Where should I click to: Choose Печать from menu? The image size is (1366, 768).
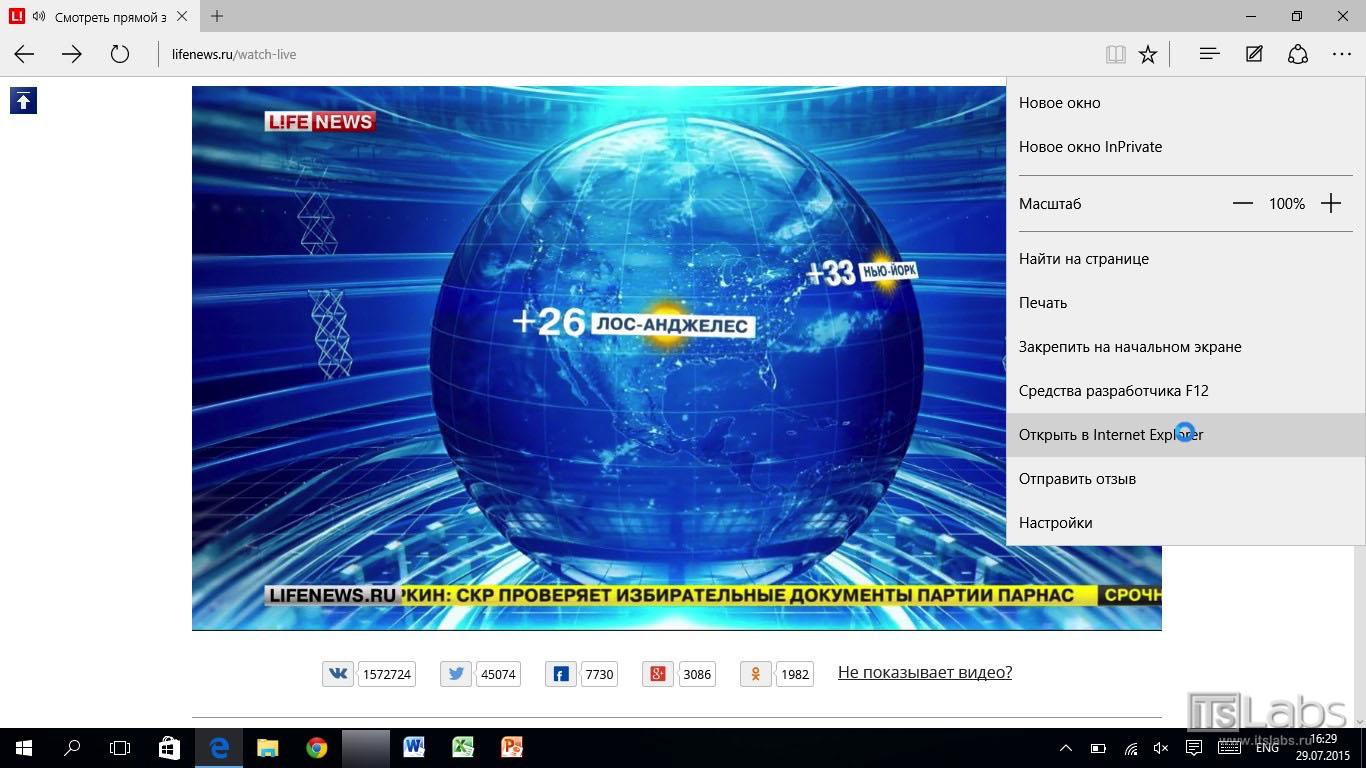tap(1185, 303)
